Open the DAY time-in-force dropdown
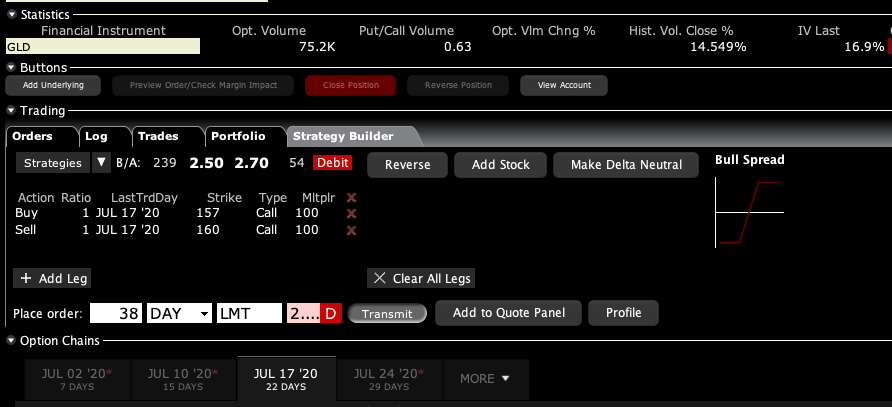Image resolution: width=892 pixels, height=407 pixels. [x=179, y=313]
